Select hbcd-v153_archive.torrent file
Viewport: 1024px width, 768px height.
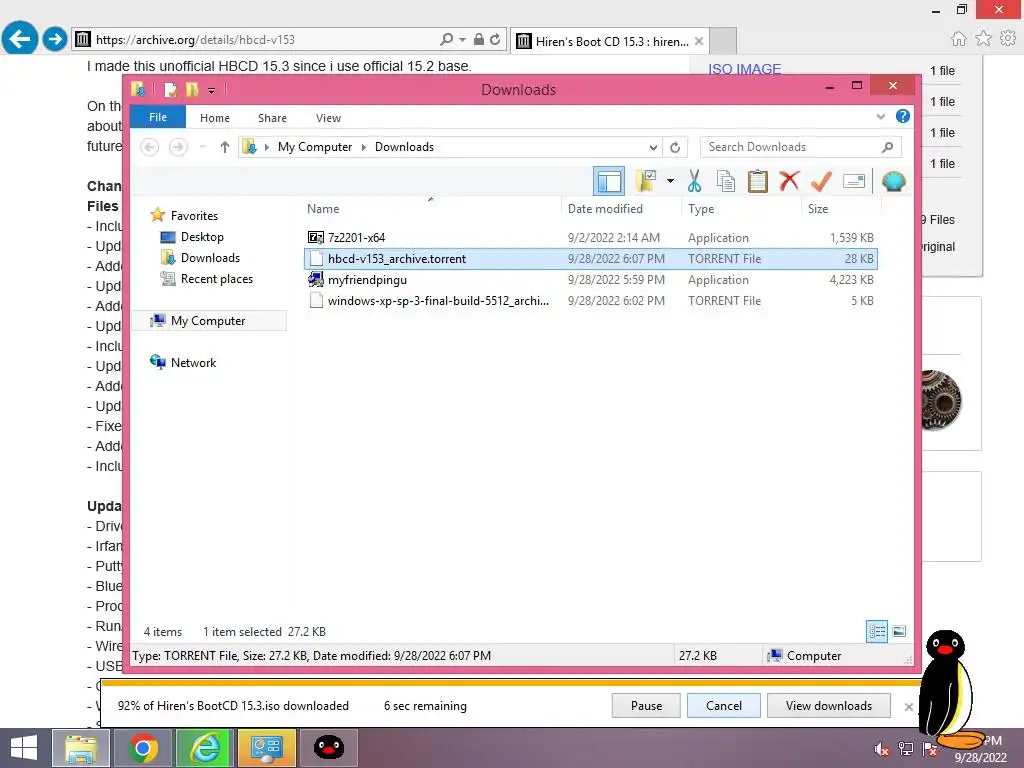[591, 259]
